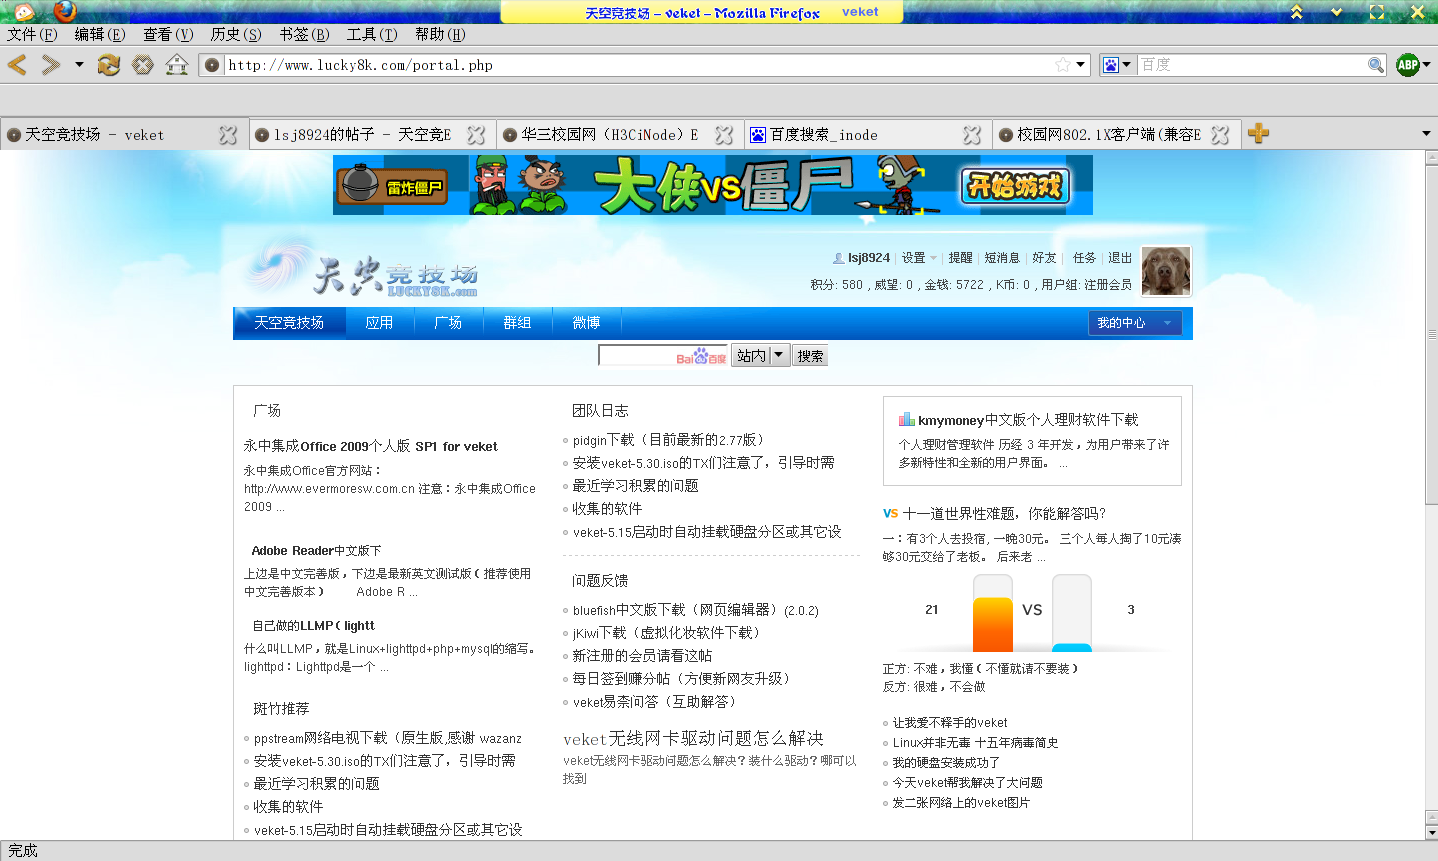This screenshot has width=1438, height=861.
Task: Open 十一道世界性难题 debate link
Action: (x=1004, y=513)
